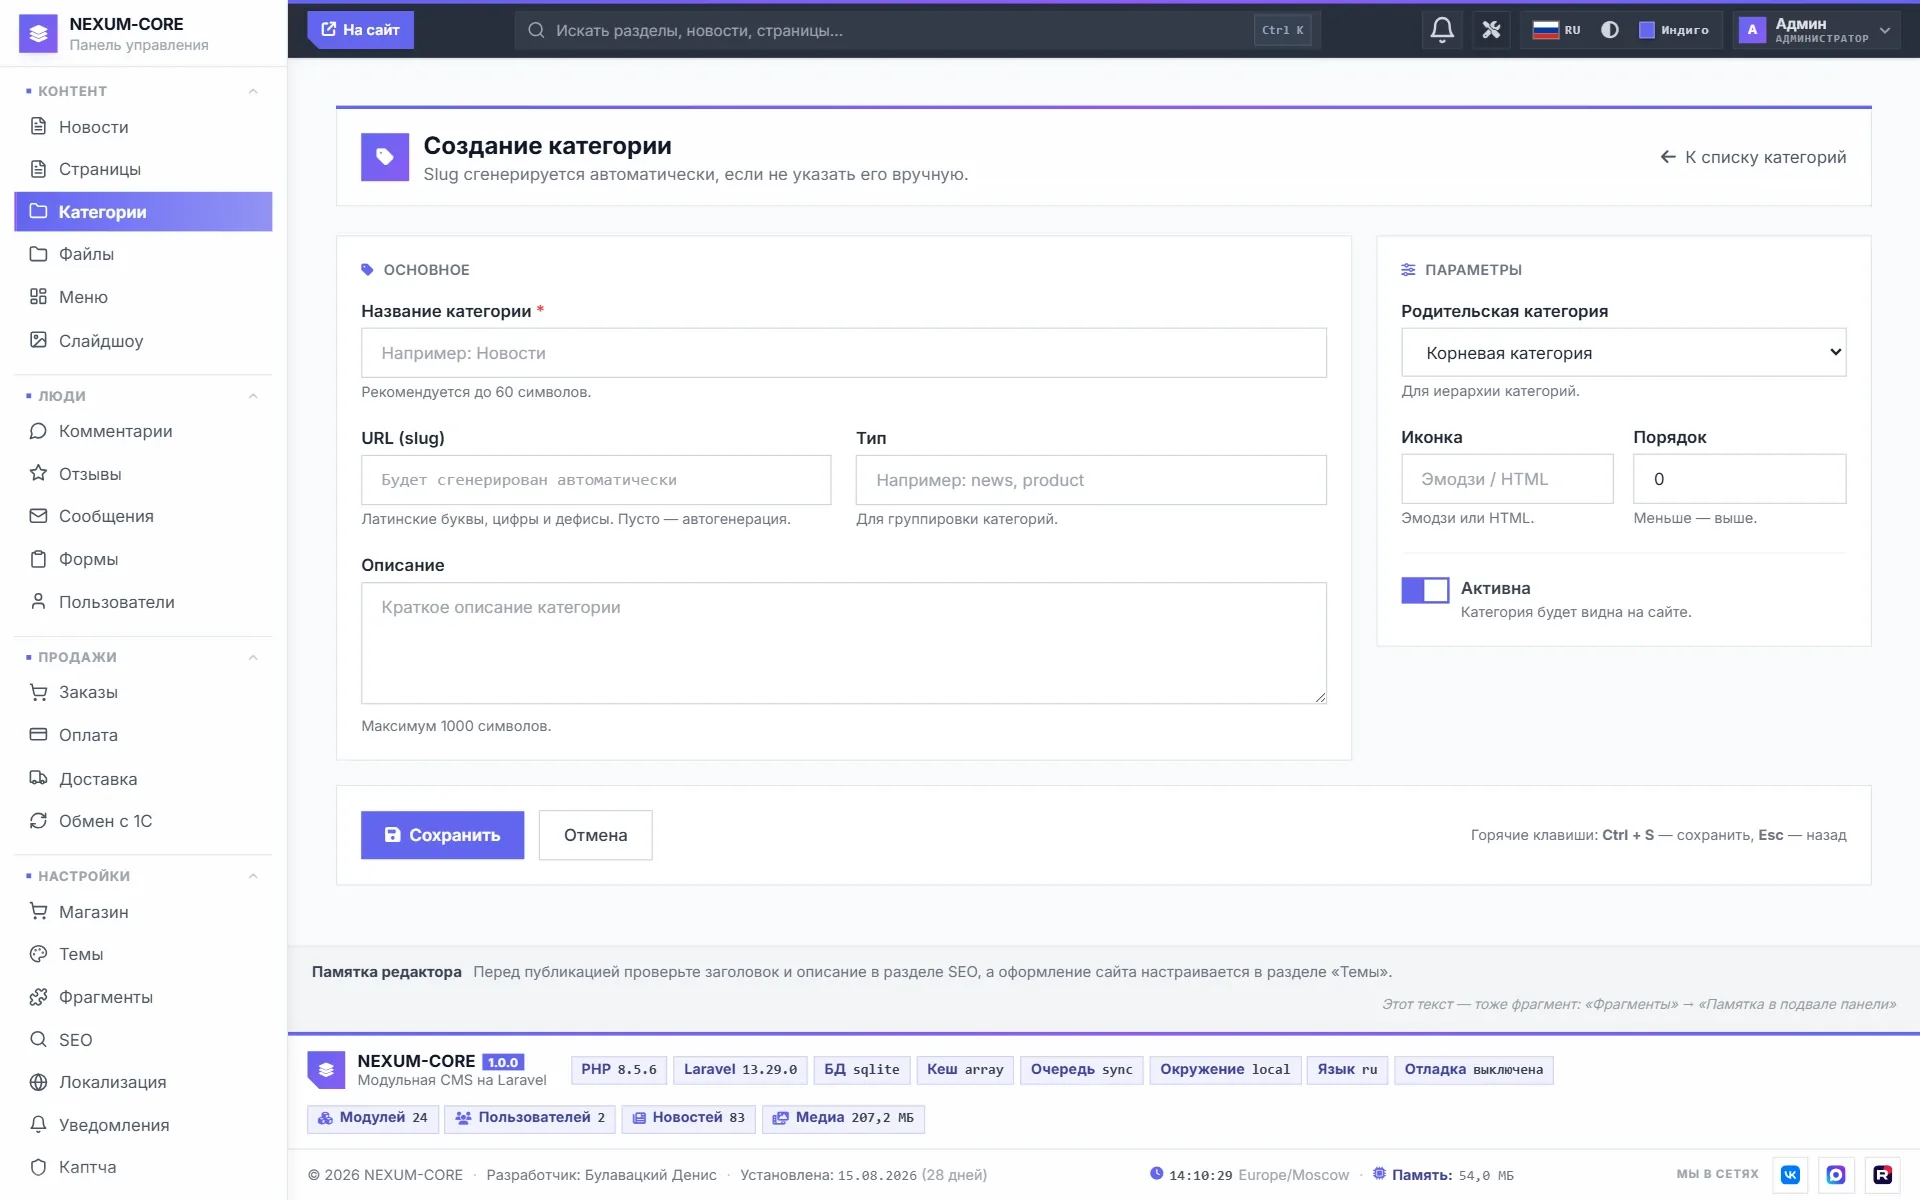Open Родительская категория dropdown
This screenshot has height=1200, width=1920.
click(x=1623, y=353)
